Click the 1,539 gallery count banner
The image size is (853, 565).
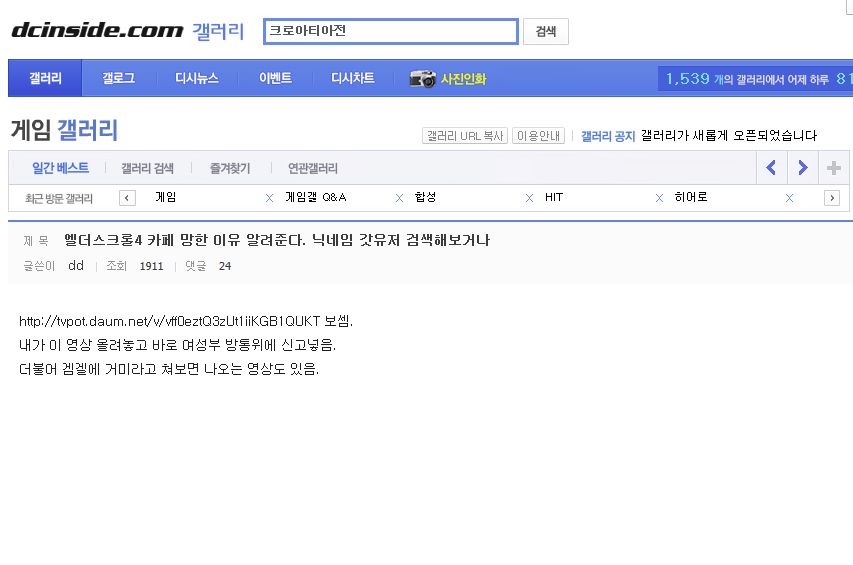[755, 79]
